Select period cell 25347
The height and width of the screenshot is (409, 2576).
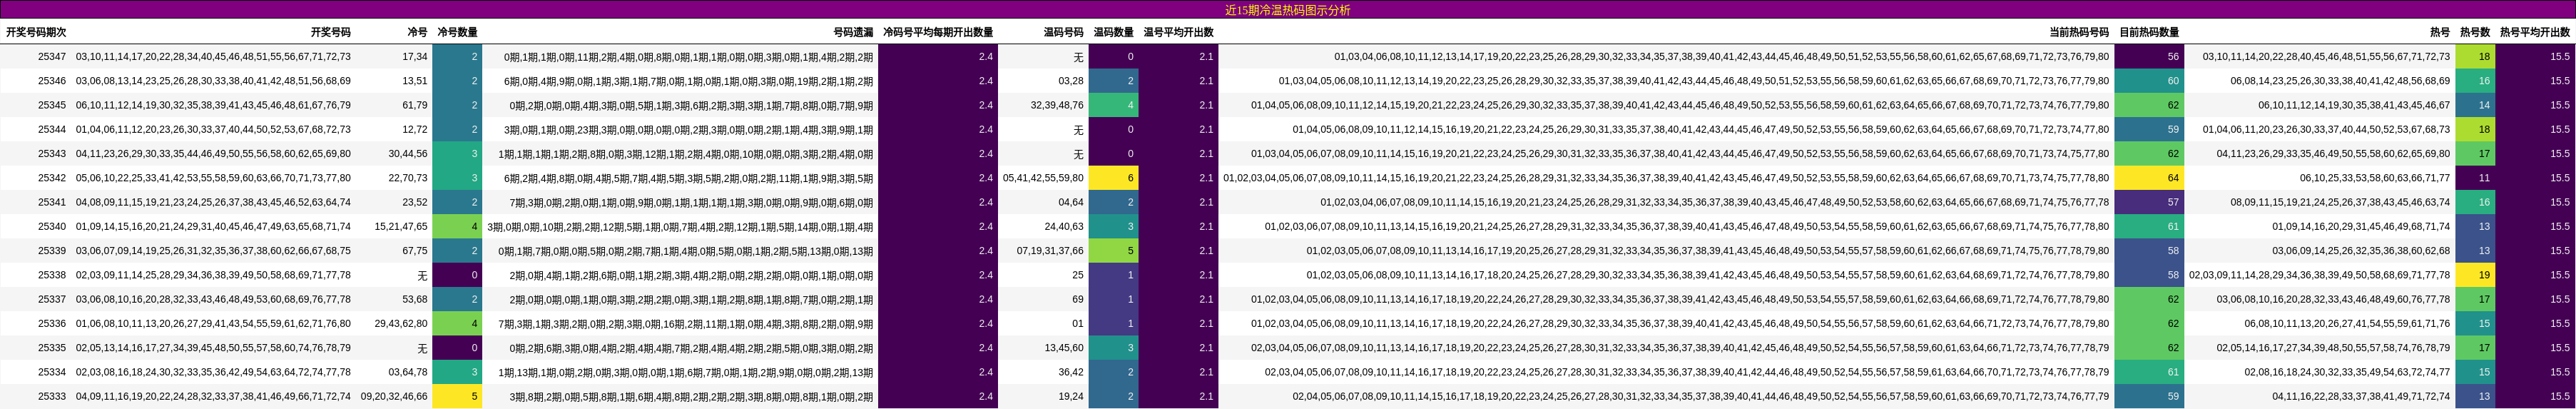52,57
